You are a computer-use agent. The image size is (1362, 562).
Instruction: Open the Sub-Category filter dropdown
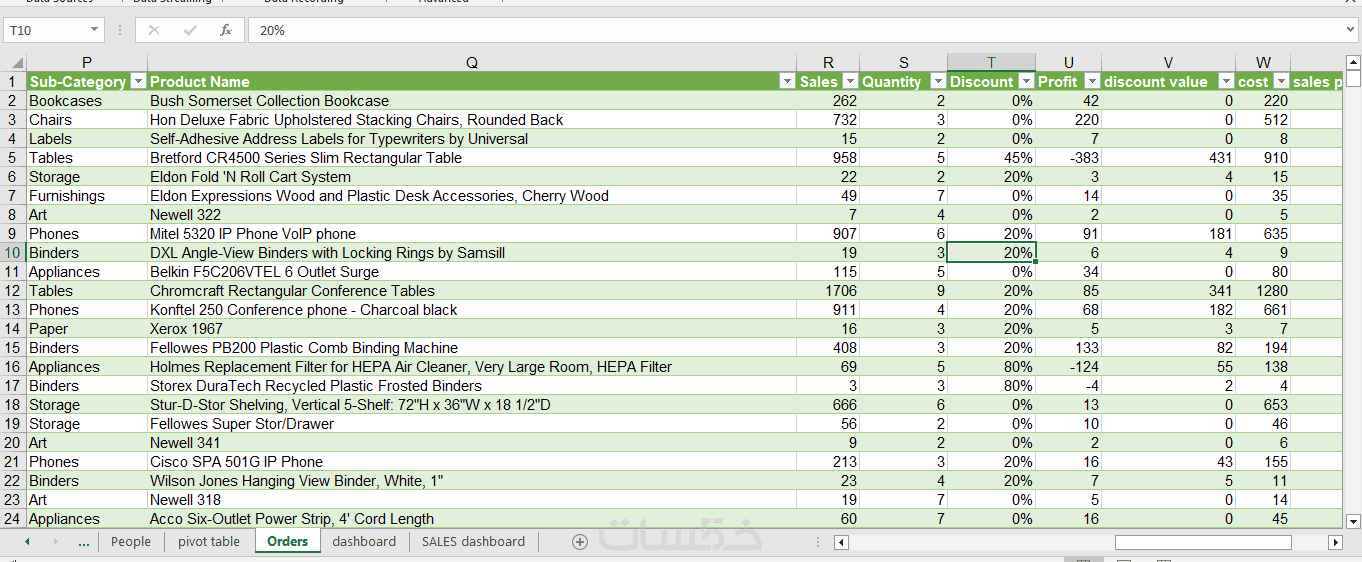pyautogui.click(x=139, y=82)
